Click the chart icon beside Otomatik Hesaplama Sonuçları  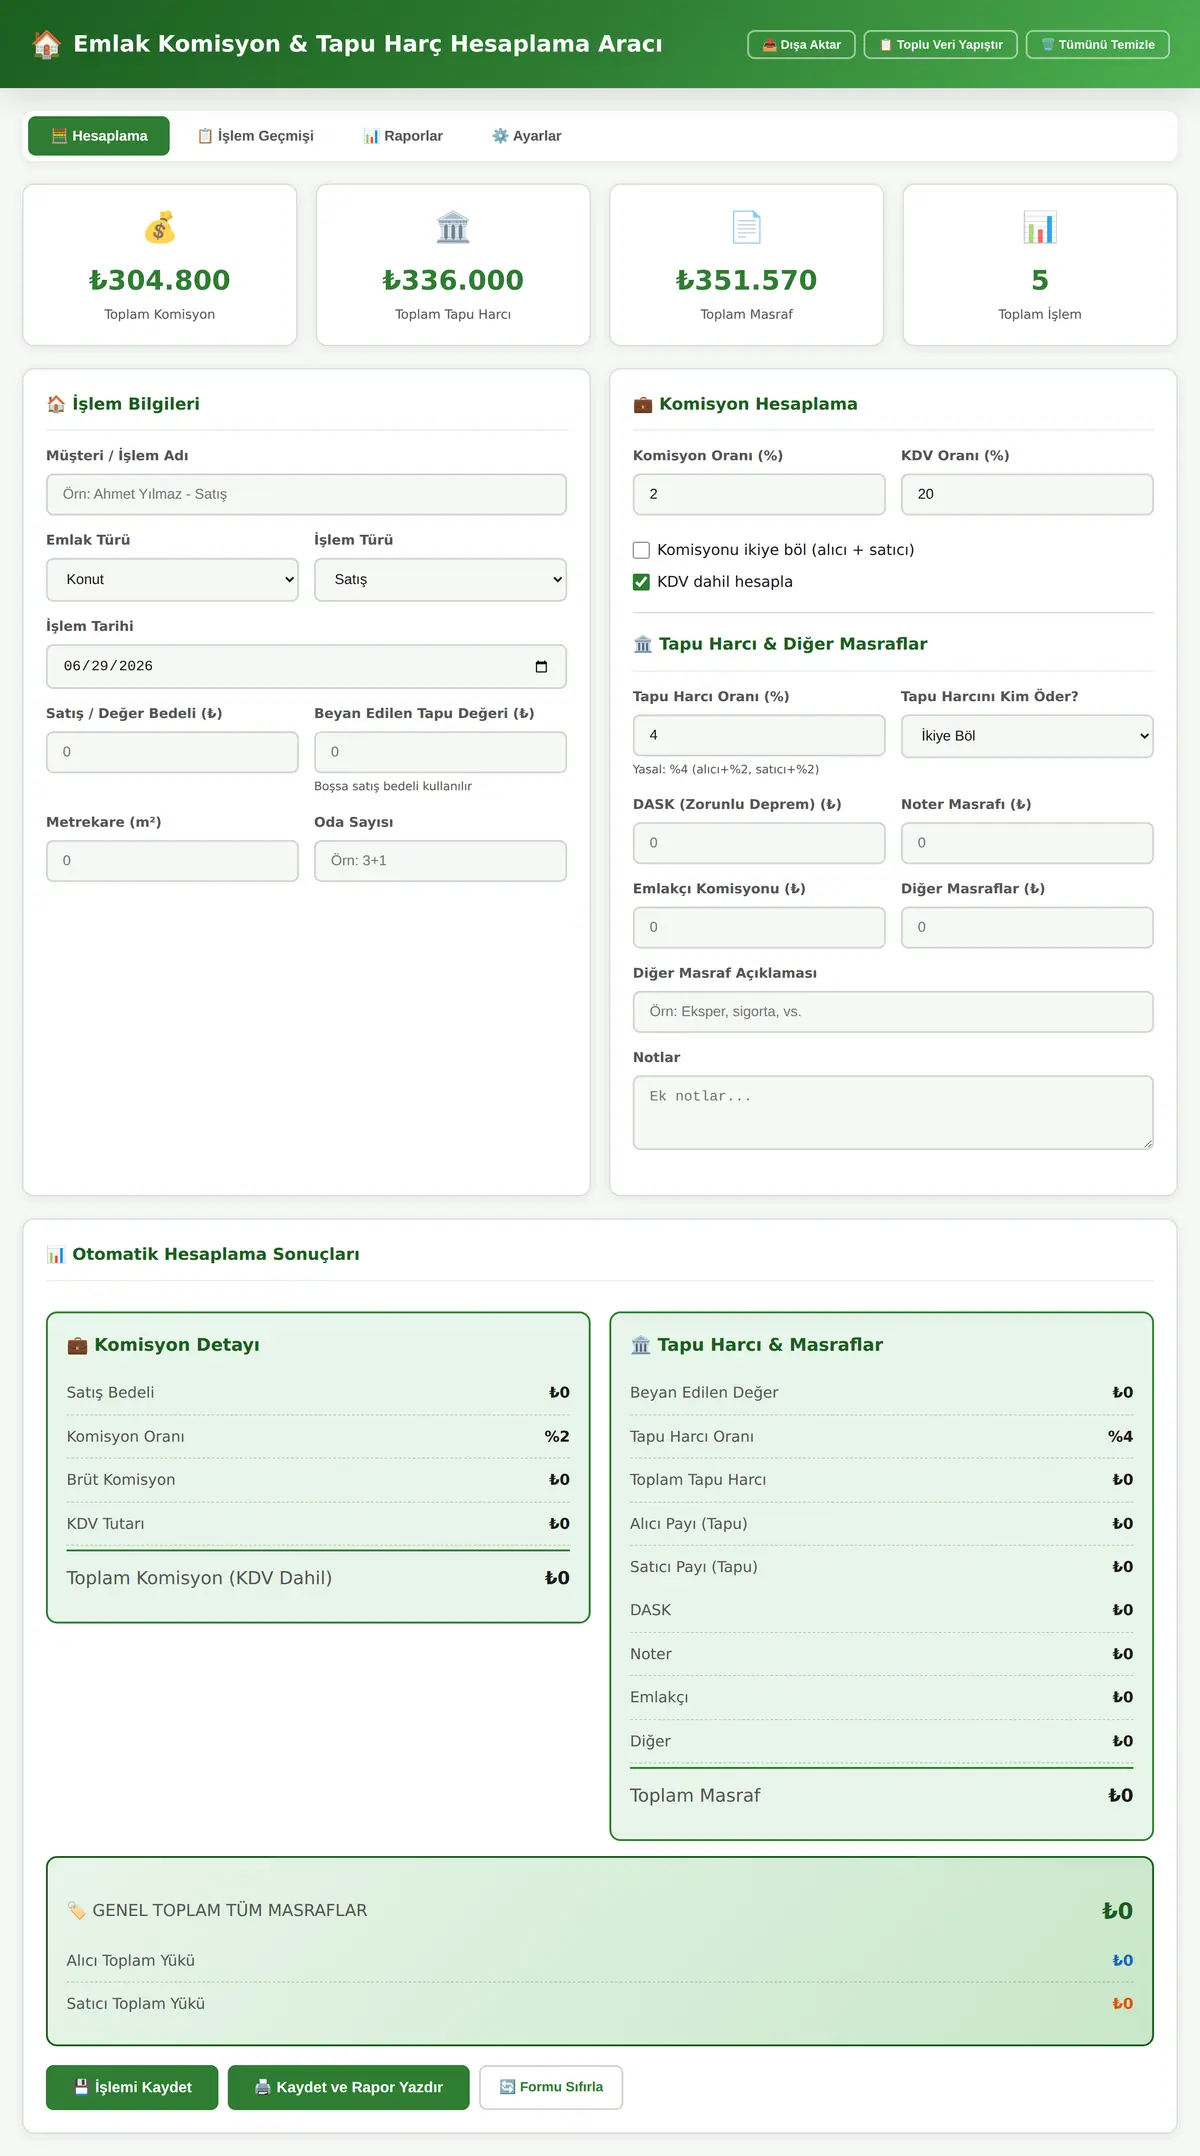[x=56, y=1254]
